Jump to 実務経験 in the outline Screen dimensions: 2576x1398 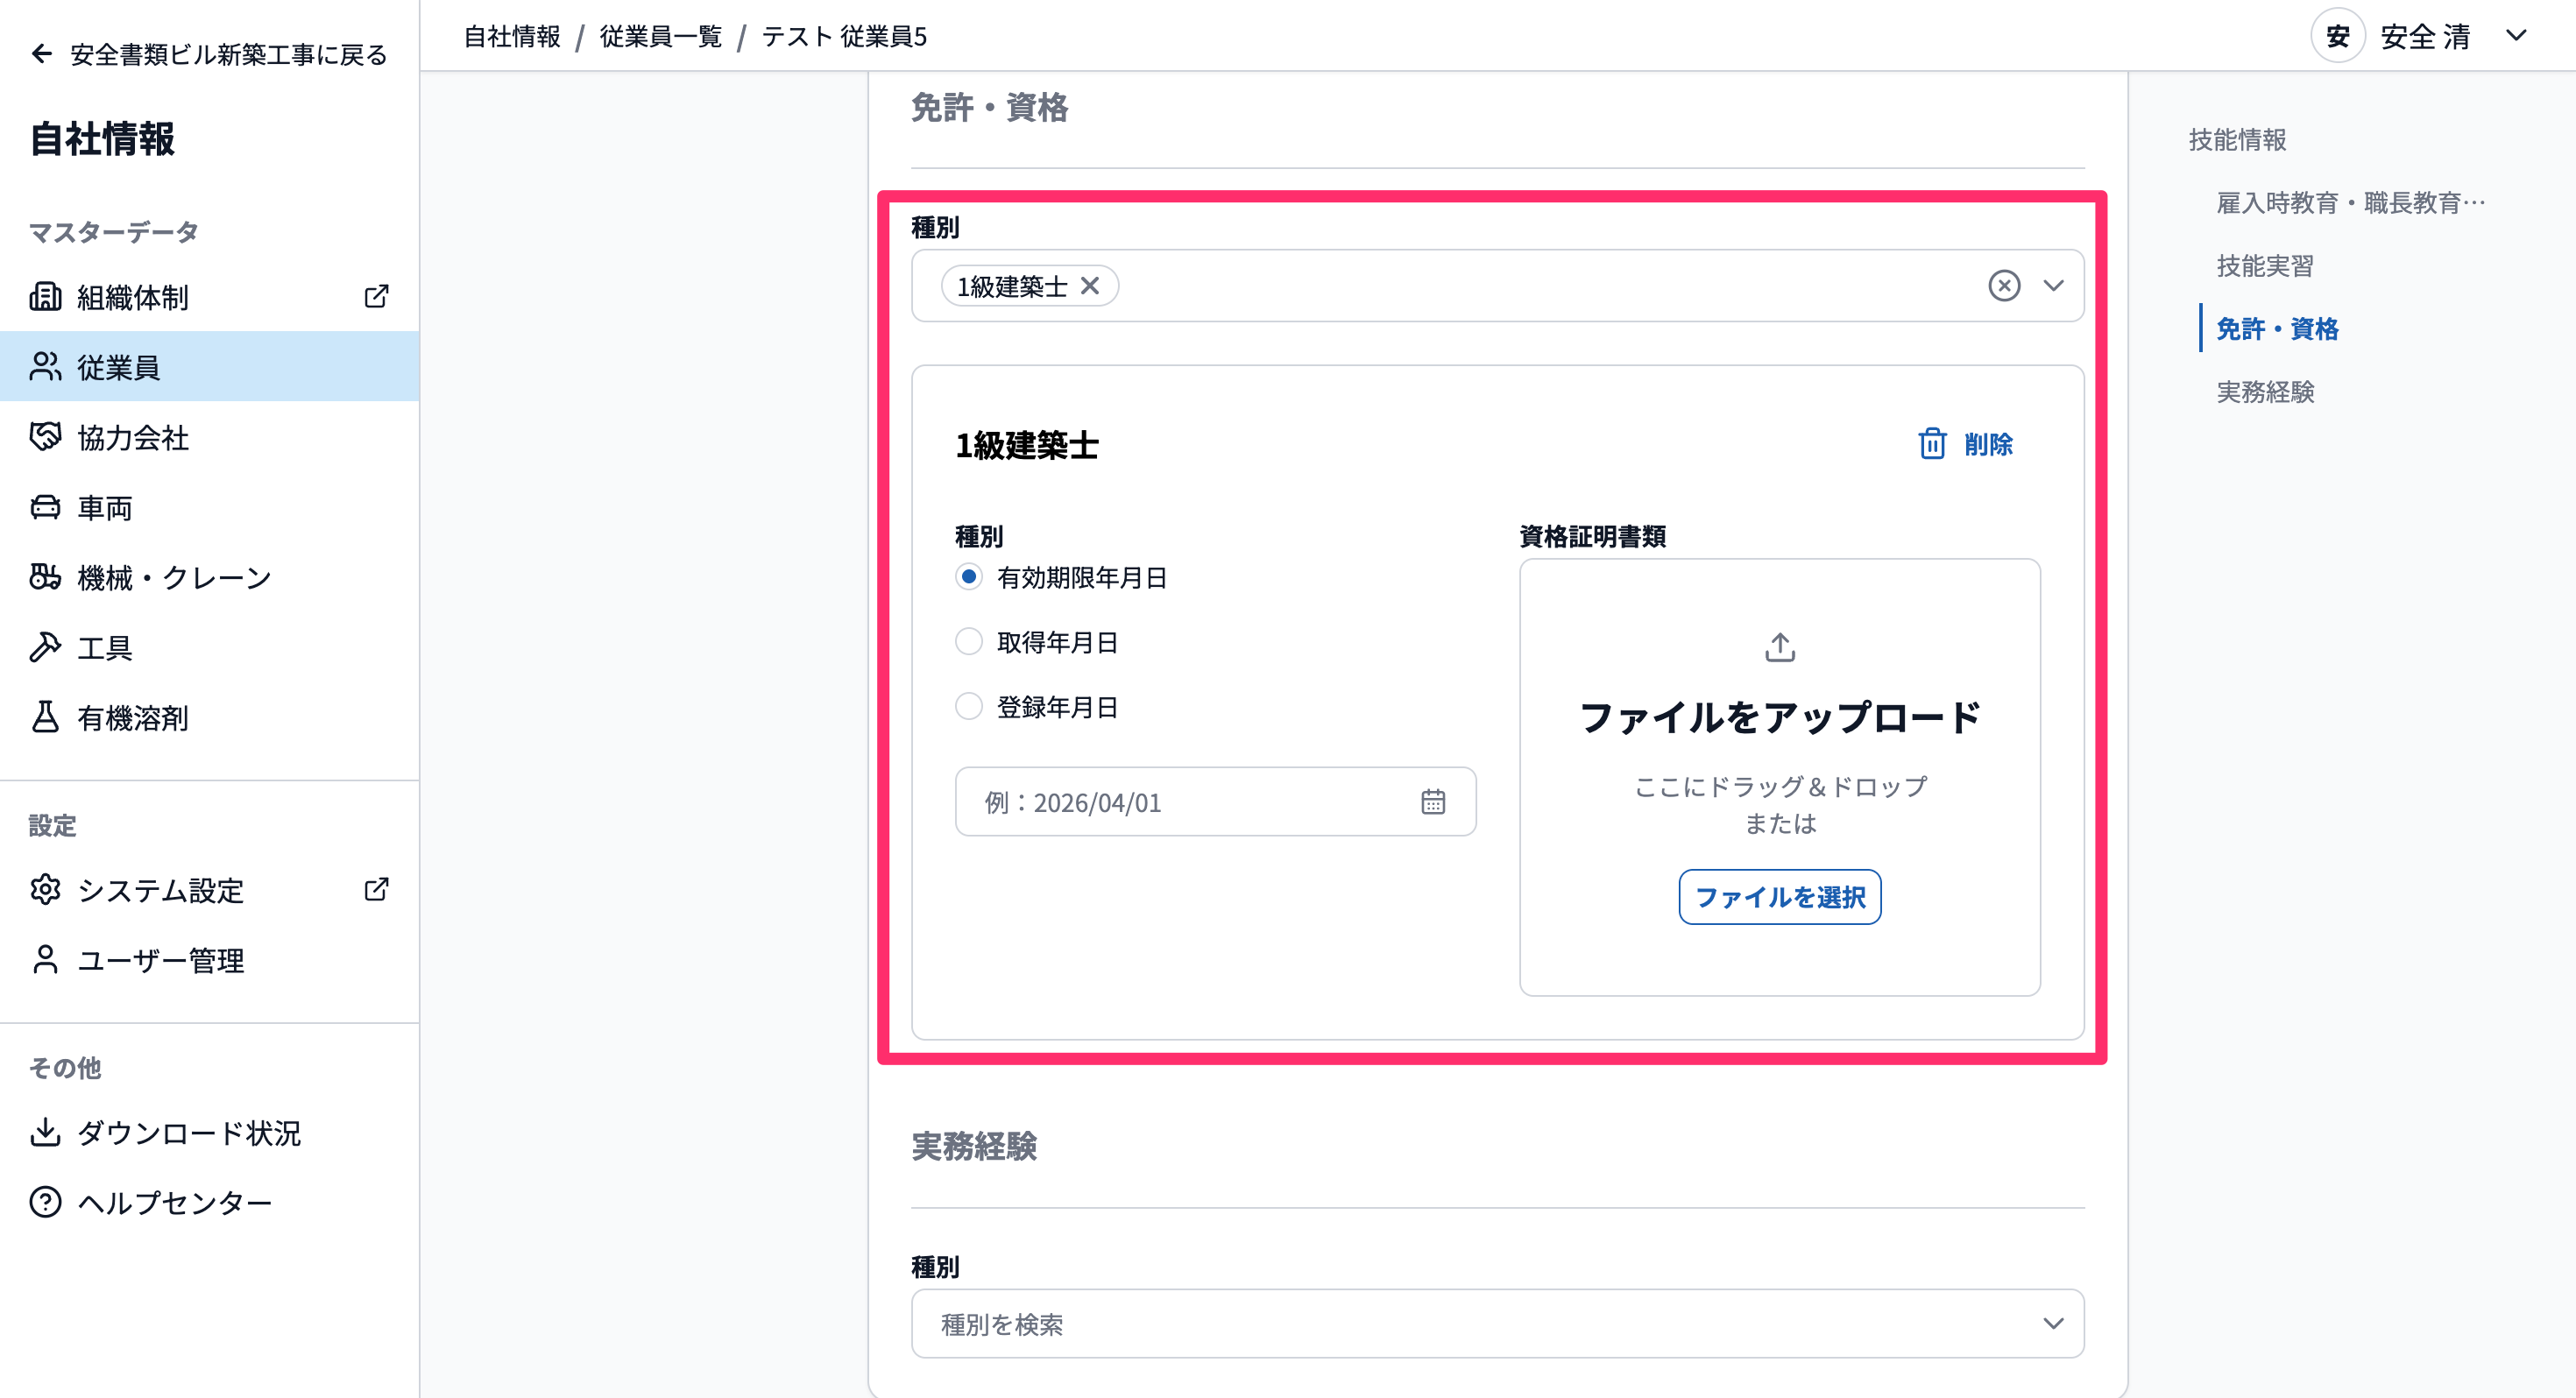click(2265, 392)
